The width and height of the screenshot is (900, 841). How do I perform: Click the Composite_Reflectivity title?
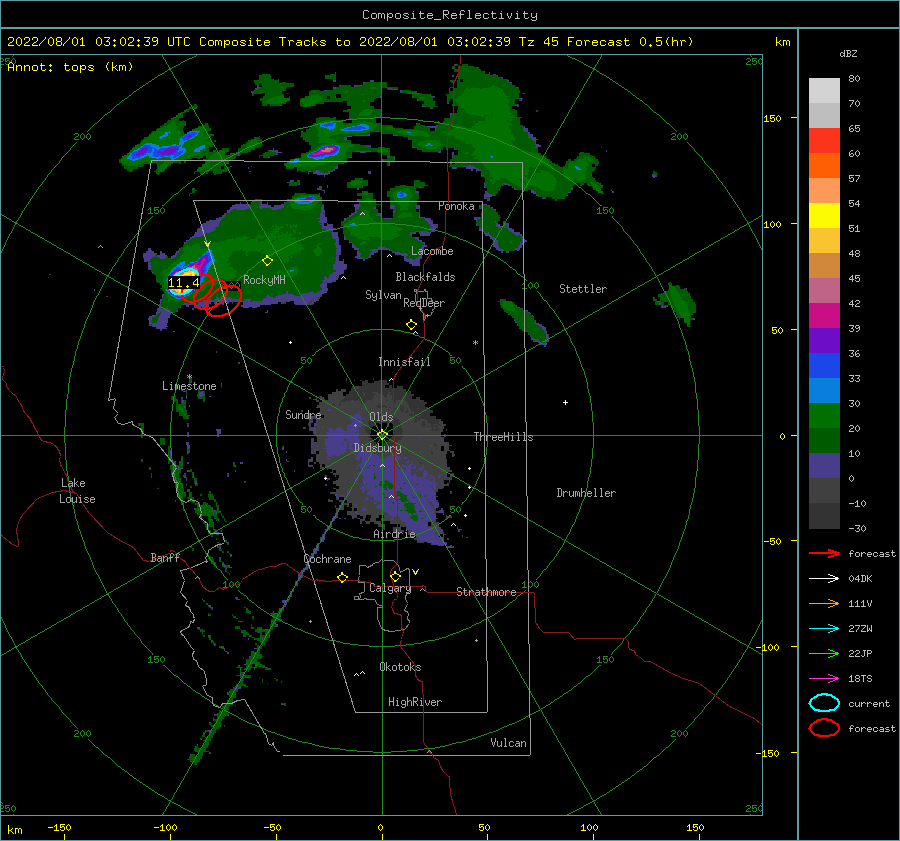point(450,15)
